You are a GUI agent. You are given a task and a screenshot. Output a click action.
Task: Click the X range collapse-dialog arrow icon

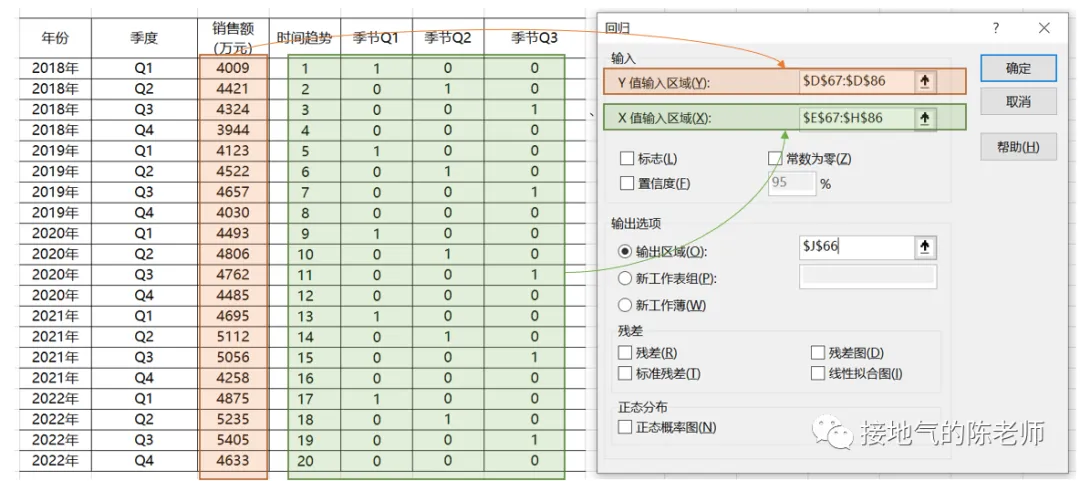click(x=925, y=118)
